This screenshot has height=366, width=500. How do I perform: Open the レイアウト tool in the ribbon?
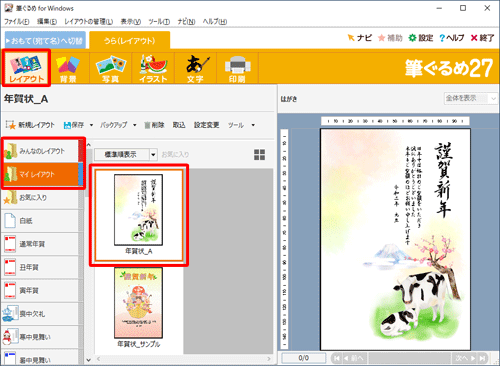click(x=26, y=68)
